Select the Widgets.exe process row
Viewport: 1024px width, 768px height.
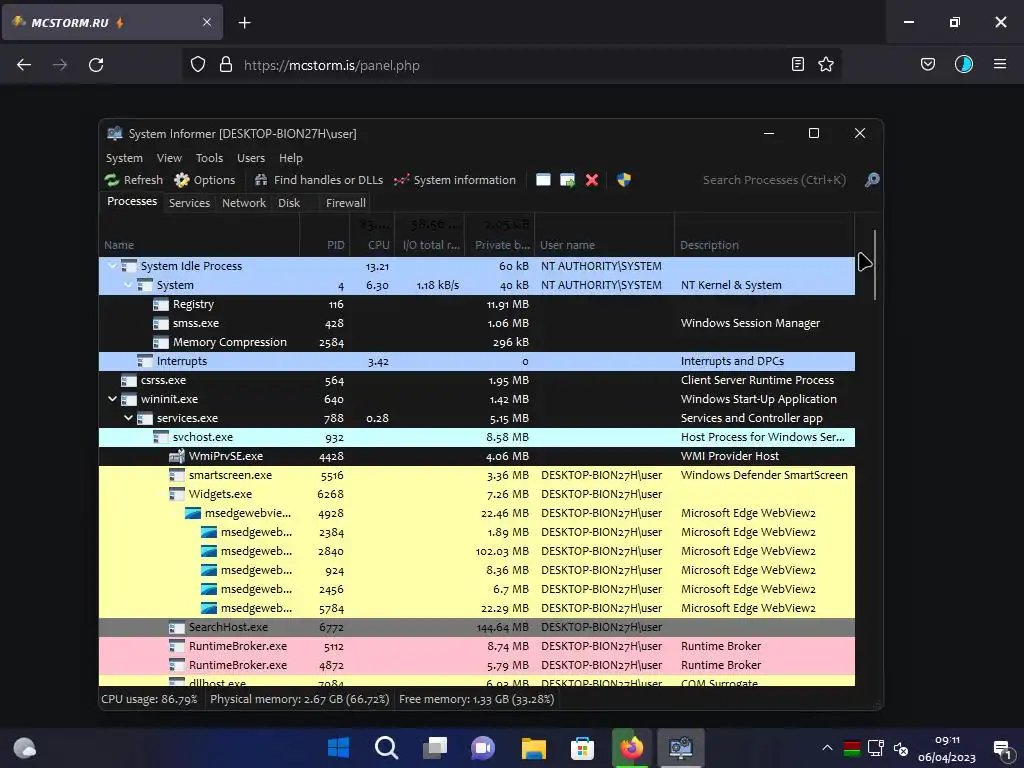477,494
